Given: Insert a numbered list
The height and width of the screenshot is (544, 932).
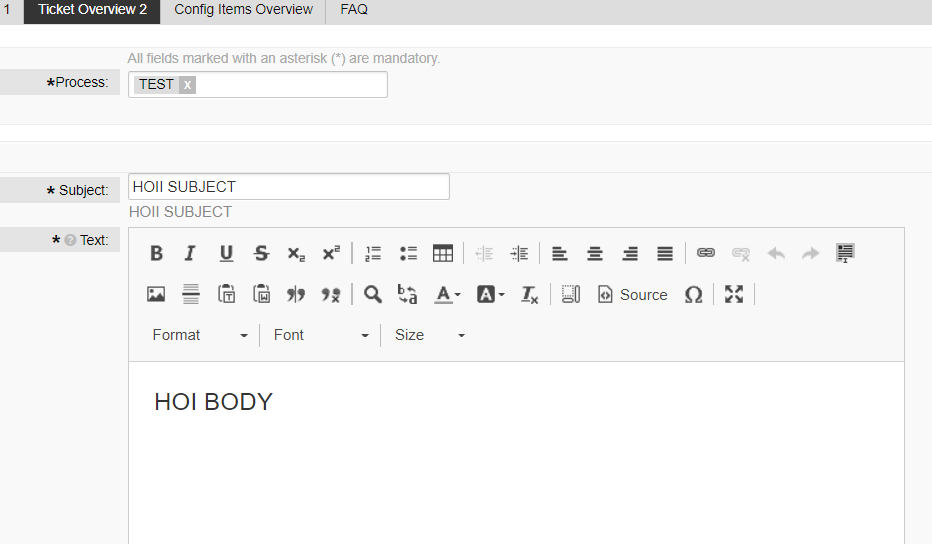Looking at the screenshot, I should pos(373,253).
